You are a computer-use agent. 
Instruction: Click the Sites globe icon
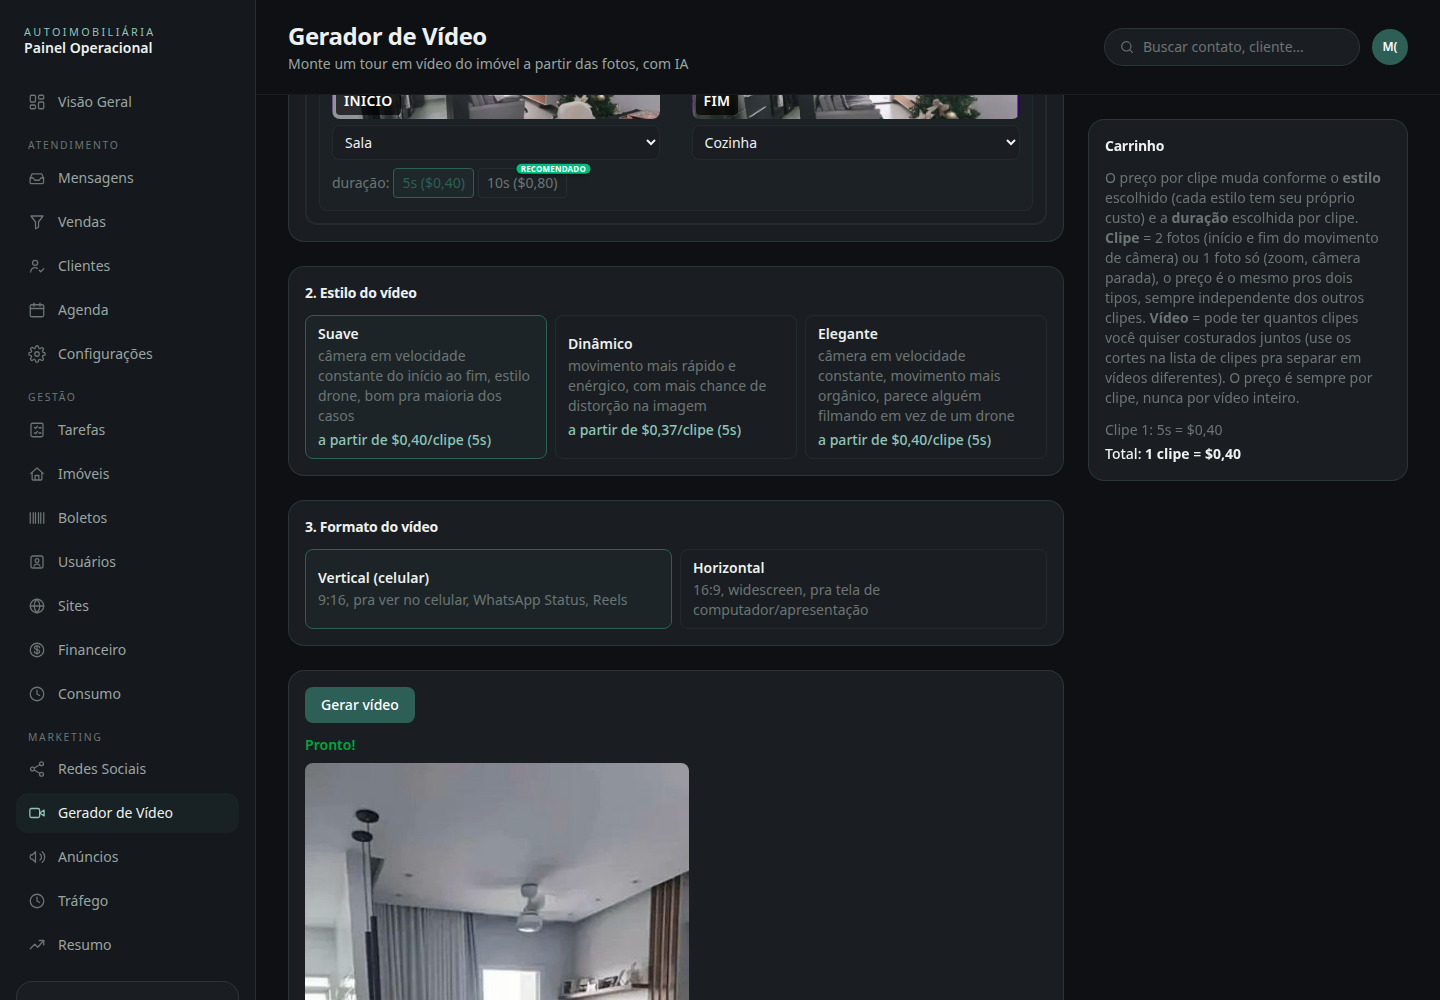(37, 606)
